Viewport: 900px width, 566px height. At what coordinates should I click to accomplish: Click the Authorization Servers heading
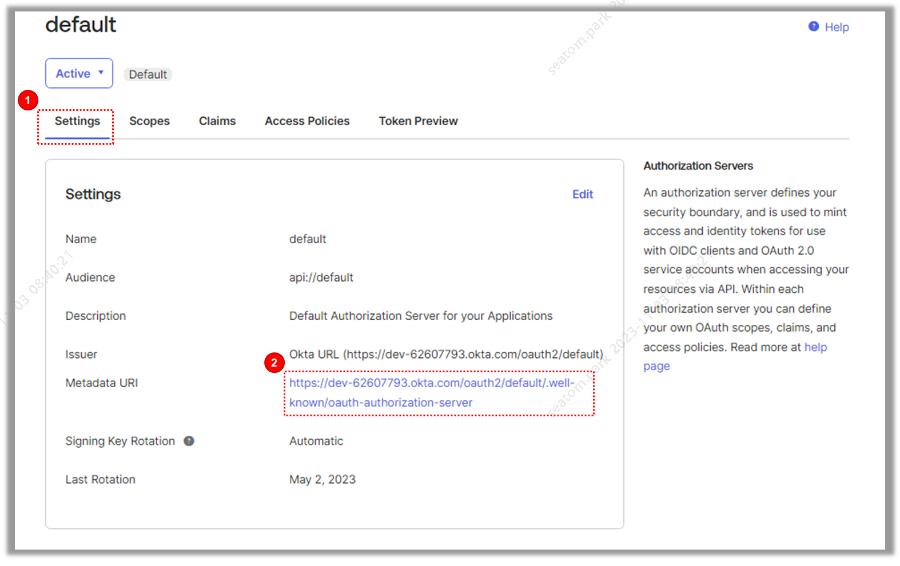[698, 166]
